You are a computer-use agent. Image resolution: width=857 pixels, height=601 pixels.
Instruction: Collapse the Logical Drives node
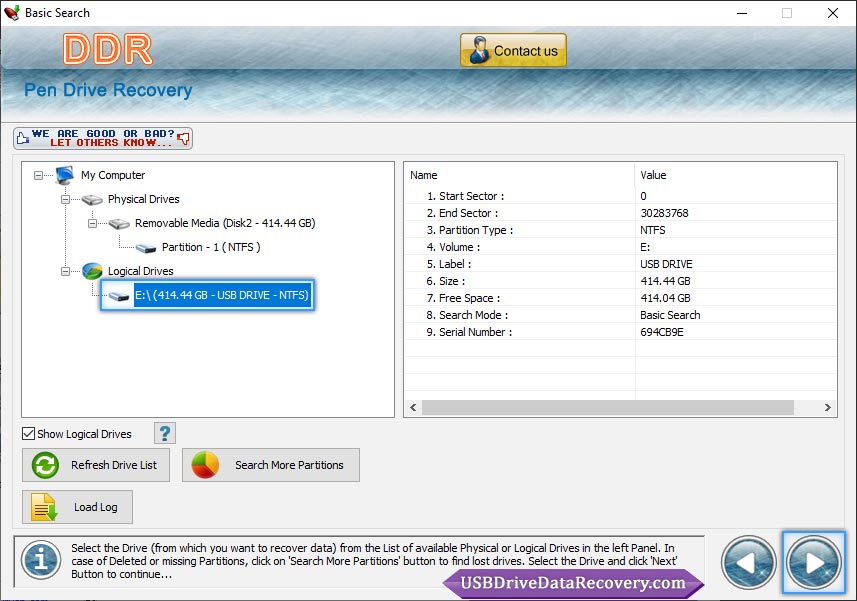[x=65, y=271]
